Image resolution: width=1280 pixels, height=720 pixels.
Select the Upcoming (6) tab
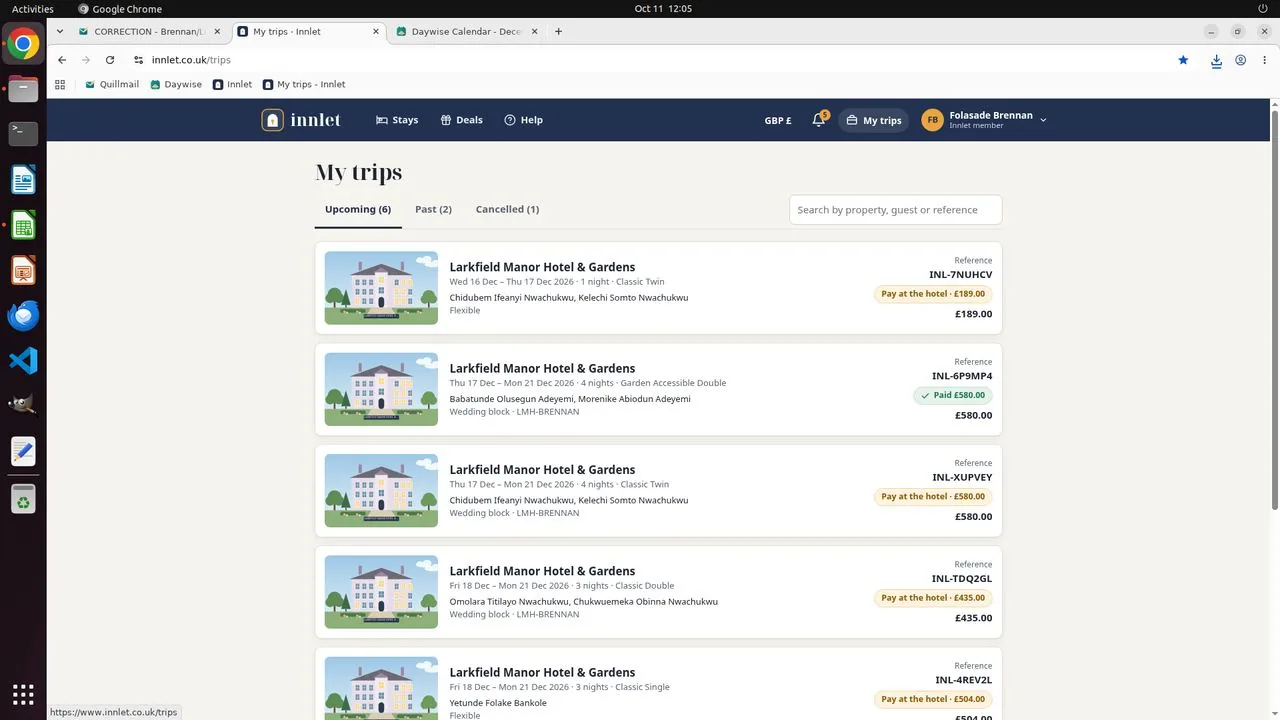(358, 210)
